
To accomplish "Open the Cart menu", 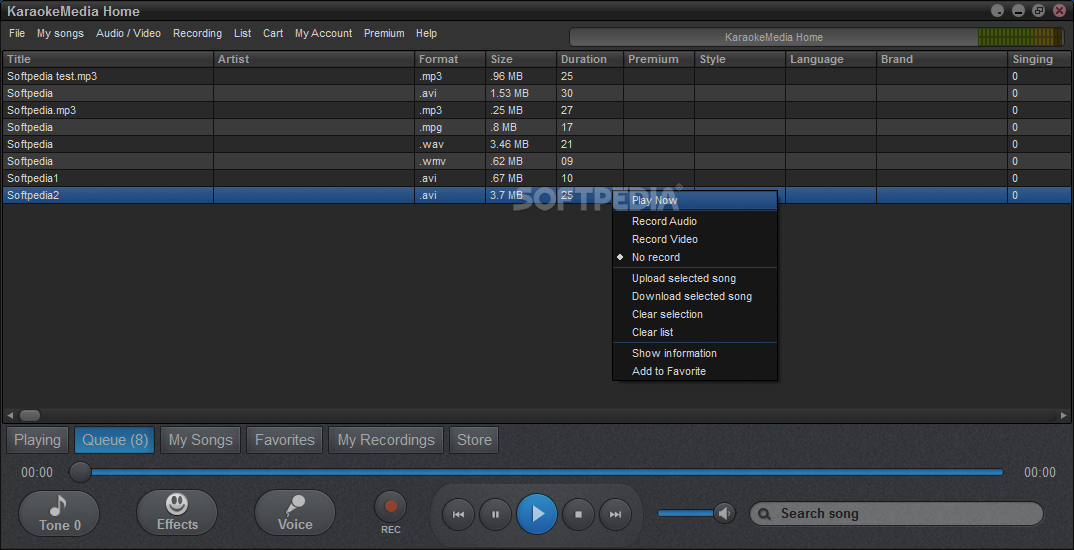I will click(273, 33).
